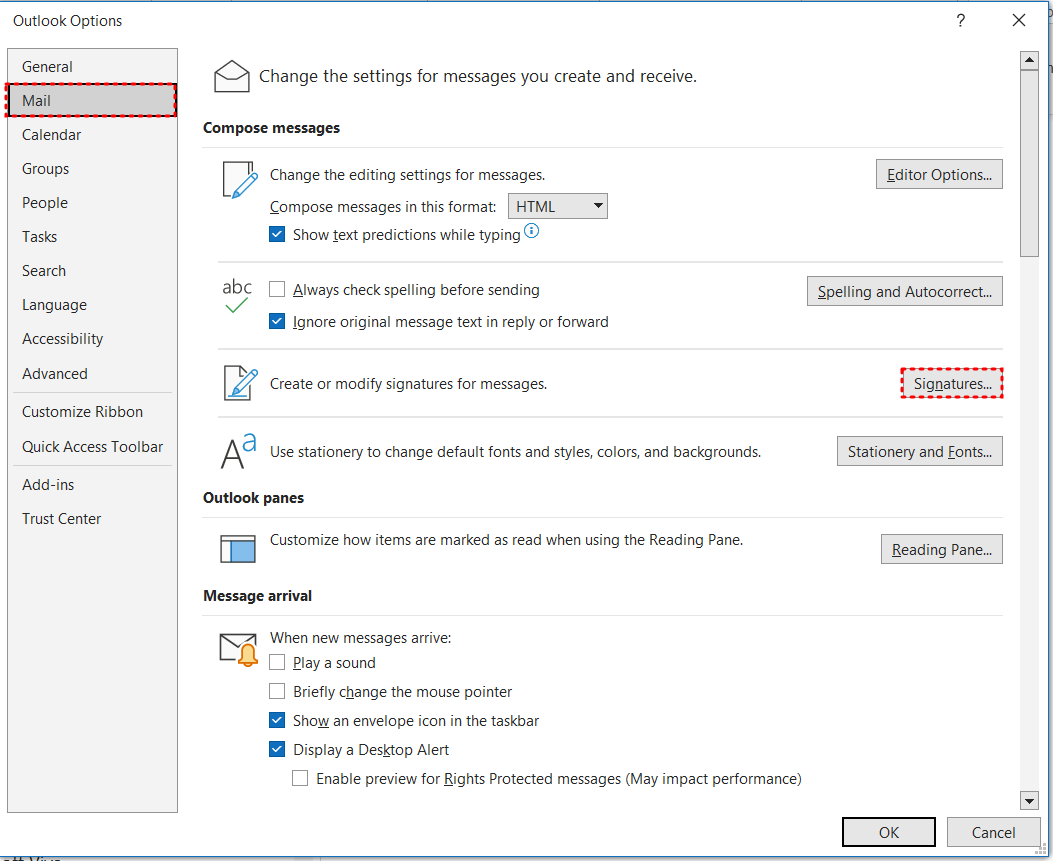Open Spelling and Autocorrect settings
The width and height of the screenshot is (1053, 861).
coord(905,291)
